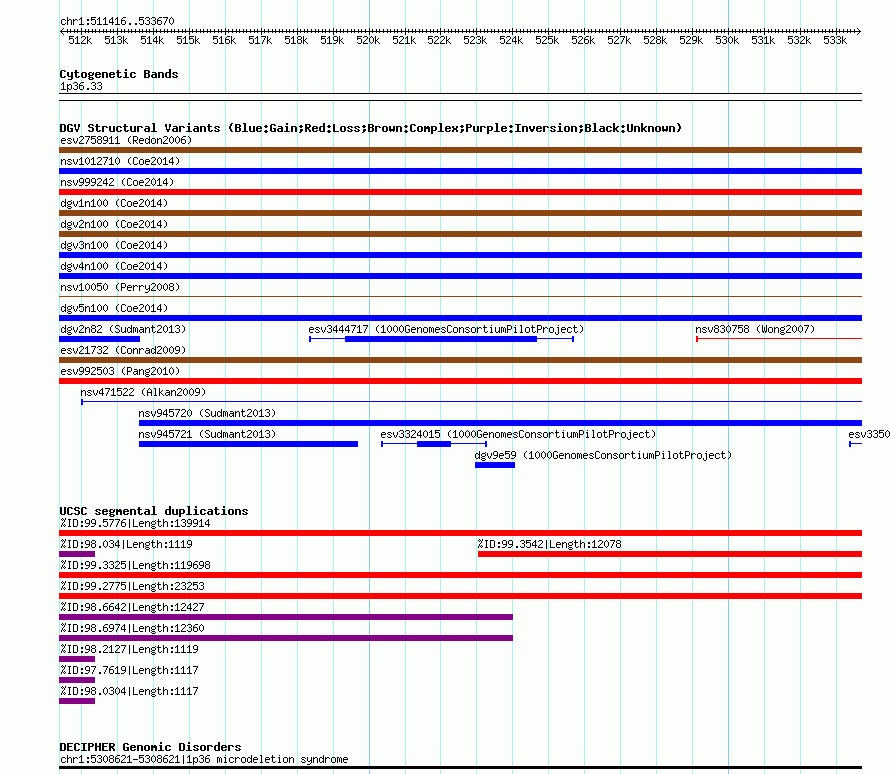This screenshot has height=774, width=890.
Task: Select the %ID:98.6642|Length:12427 purple bar
Action: pyautogui.click(x=286, y=617)
